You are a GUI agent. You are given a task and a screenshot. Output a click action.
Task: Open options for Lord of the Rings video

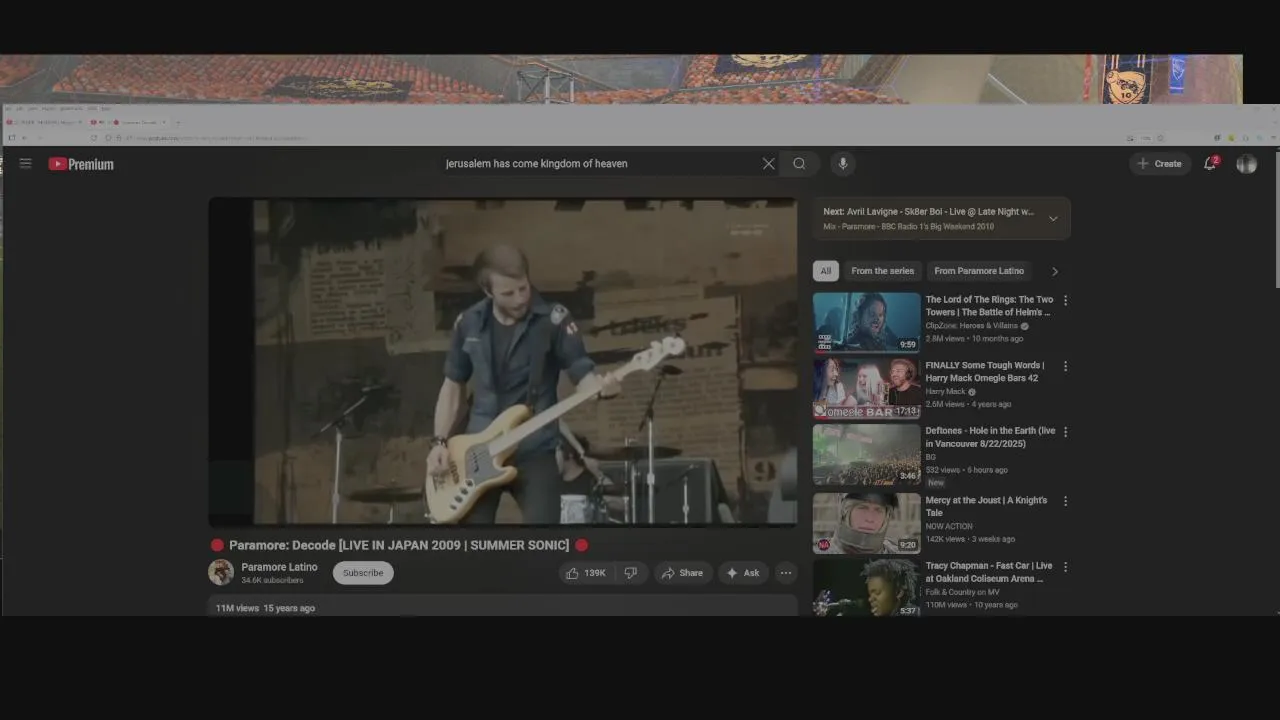(1065, 300)
